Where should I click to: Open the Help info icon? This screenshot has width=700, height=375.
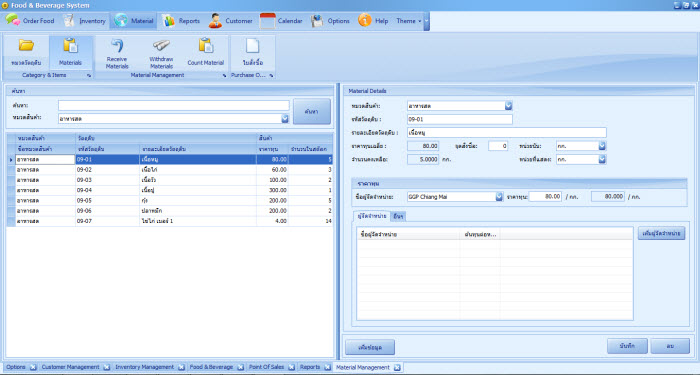365,21
